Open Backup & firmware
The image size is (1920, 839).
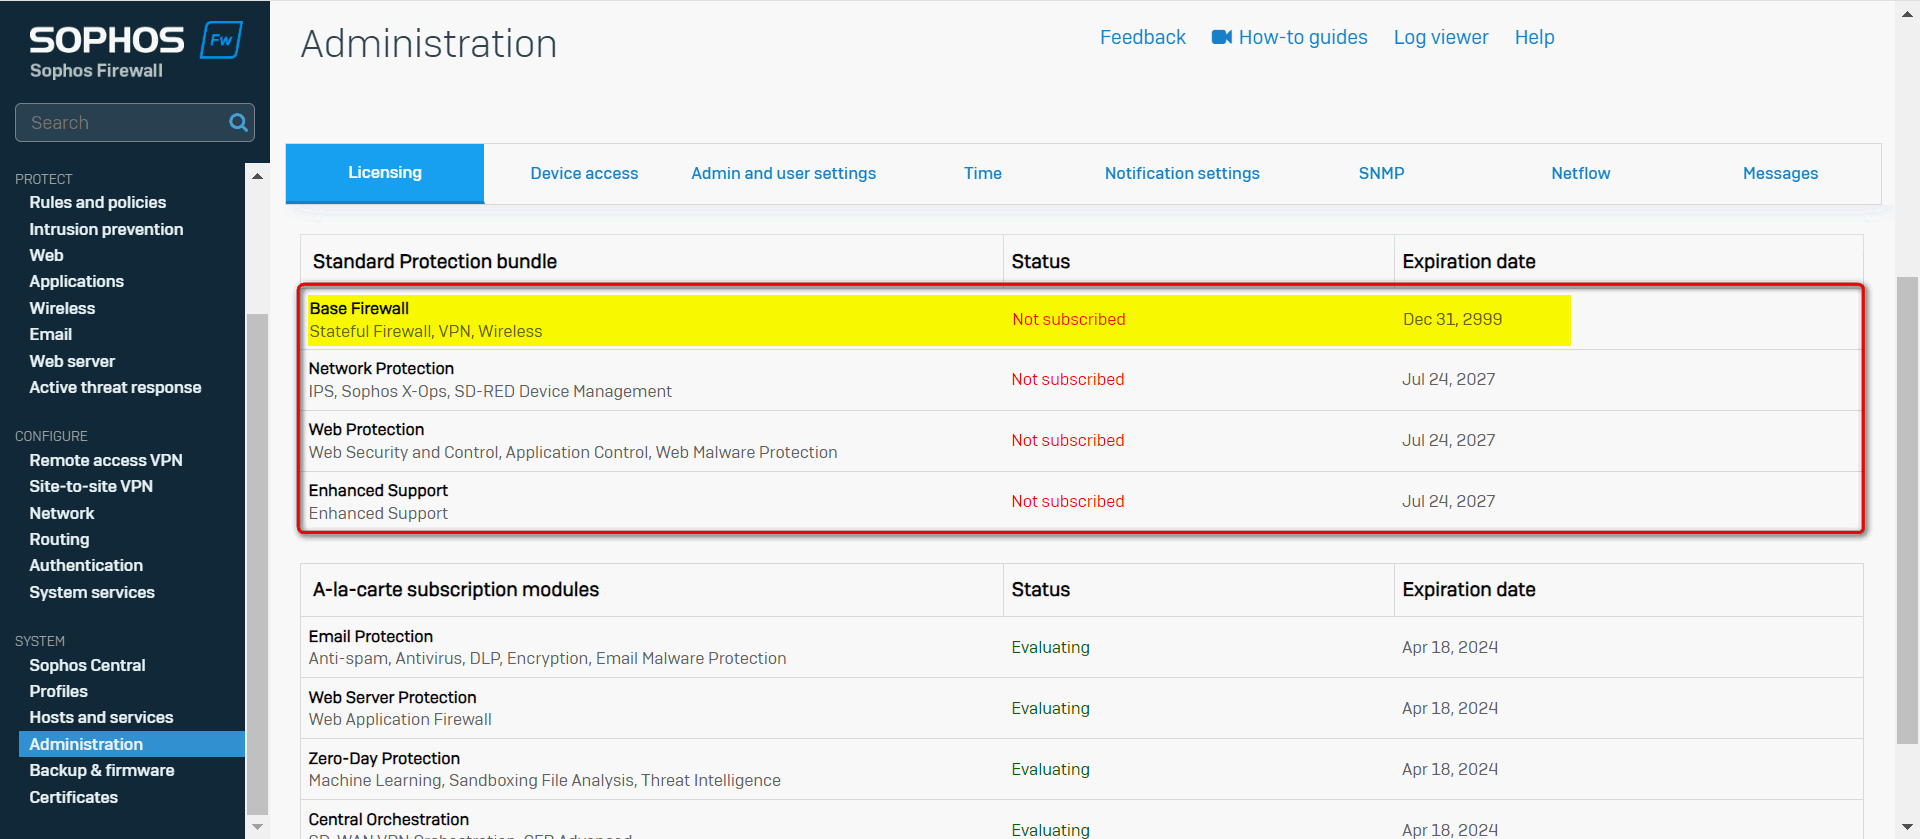point(102,770)
